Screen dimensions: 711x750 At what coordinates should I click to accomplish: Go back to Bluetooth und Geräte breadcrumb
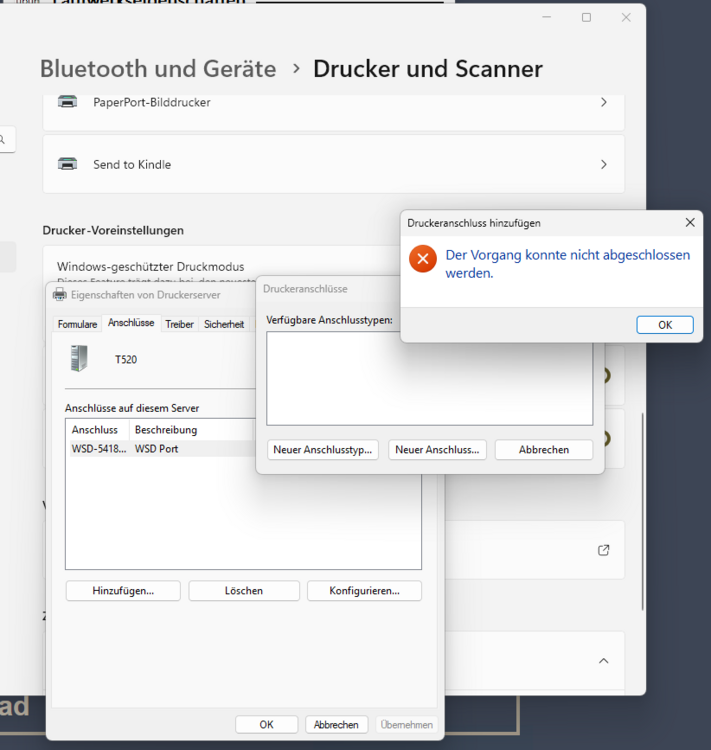(x=158, y=69)
